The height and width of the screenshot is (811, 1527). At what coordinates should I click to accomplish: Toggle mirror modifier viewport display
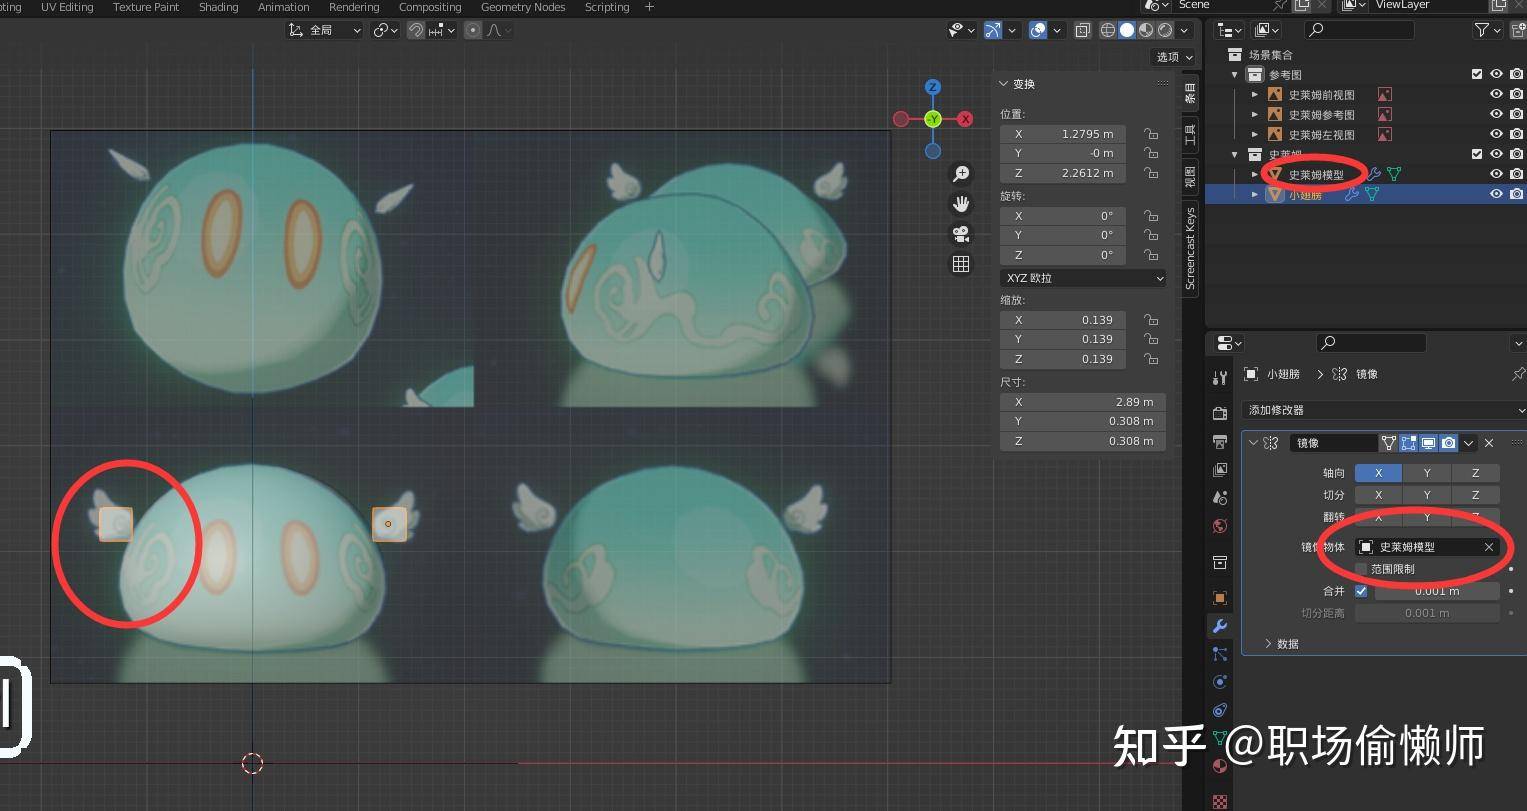click(1428, 443)
